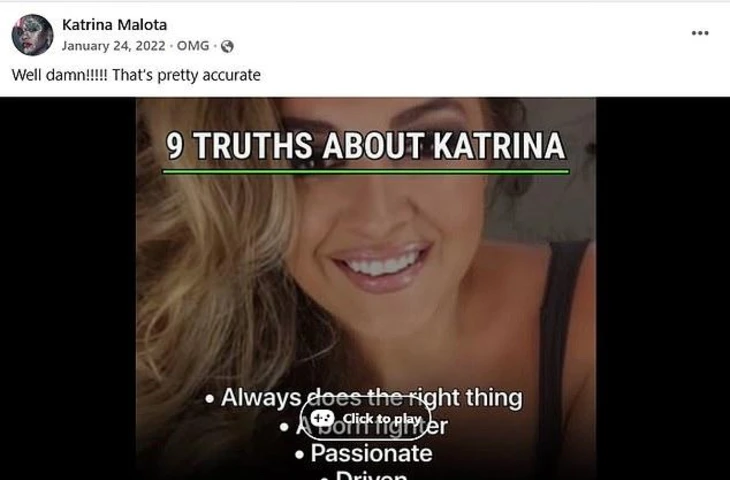Select the post caption Well damn text

click(x=136, y=75)
